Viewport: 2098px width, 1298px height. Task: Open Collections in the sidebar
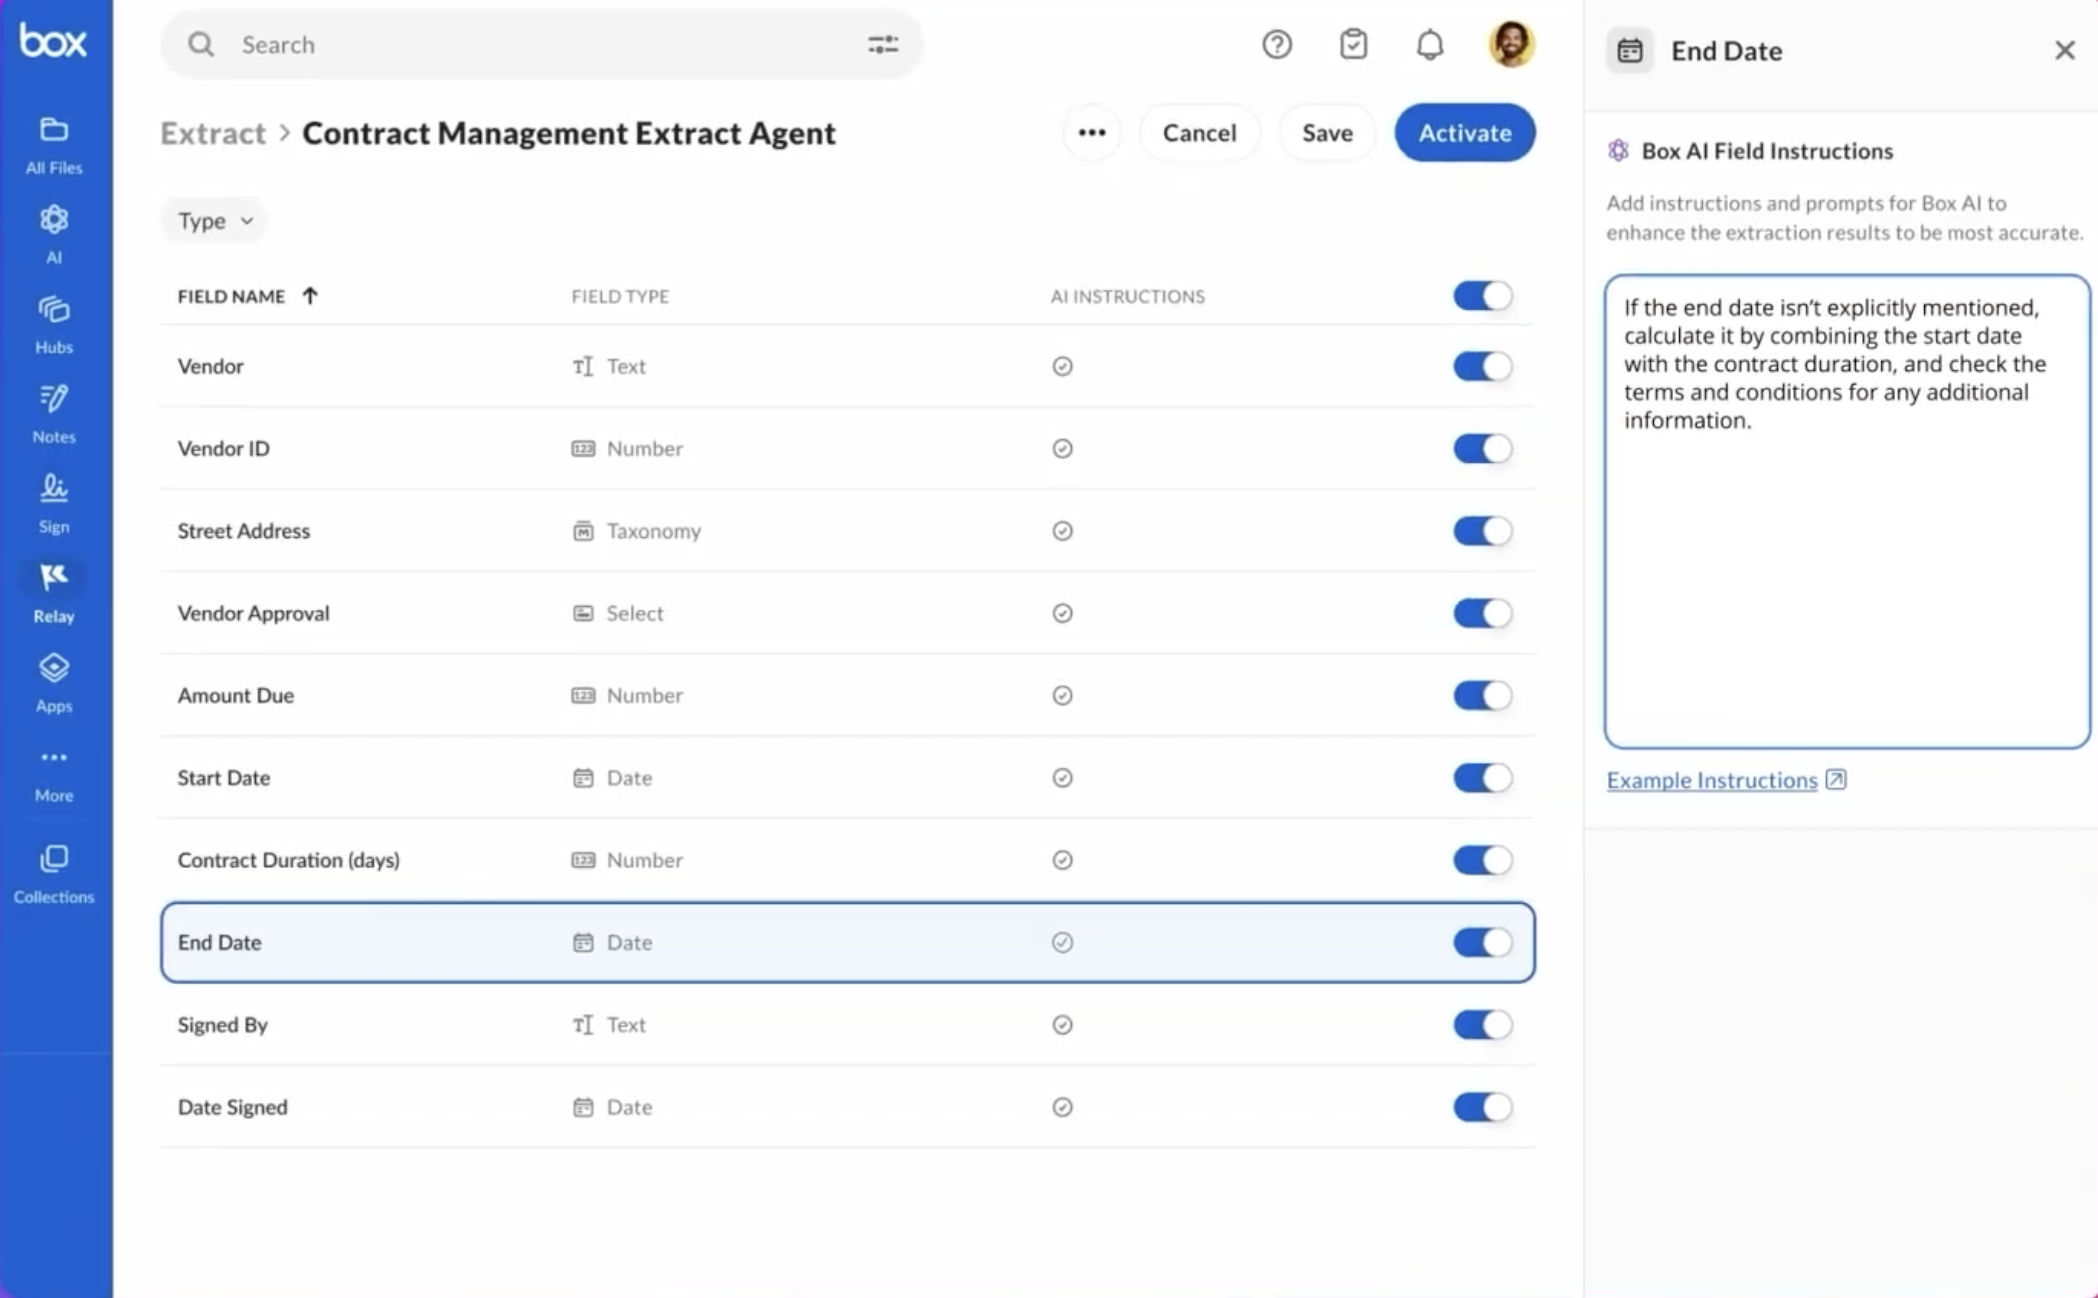[54, 874]
